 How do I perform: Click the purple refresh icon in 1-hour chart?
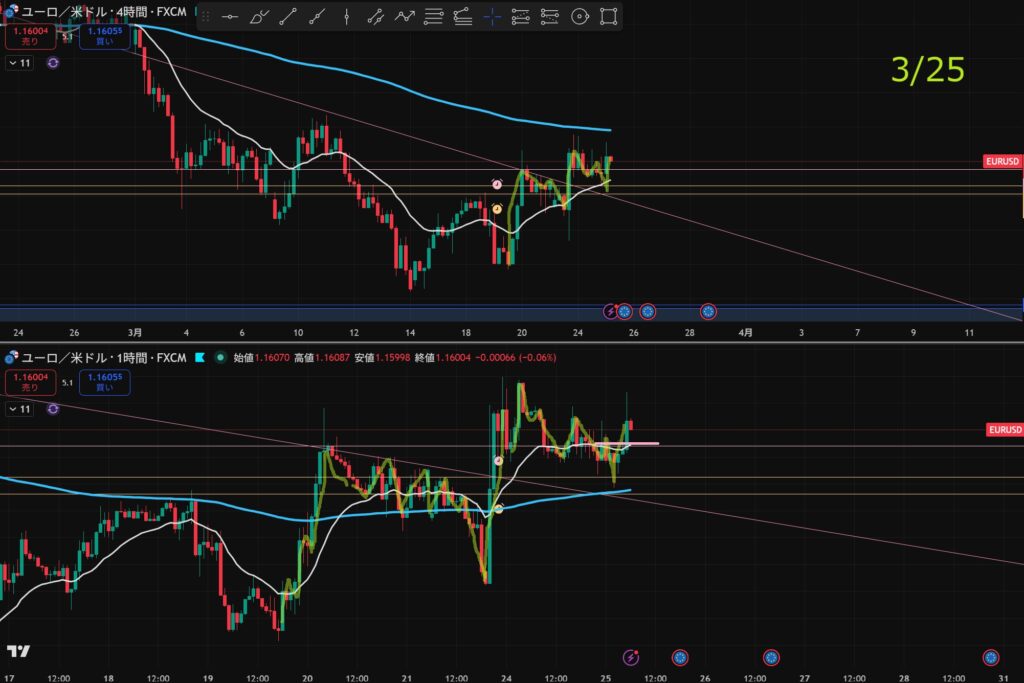pos(52,408)
